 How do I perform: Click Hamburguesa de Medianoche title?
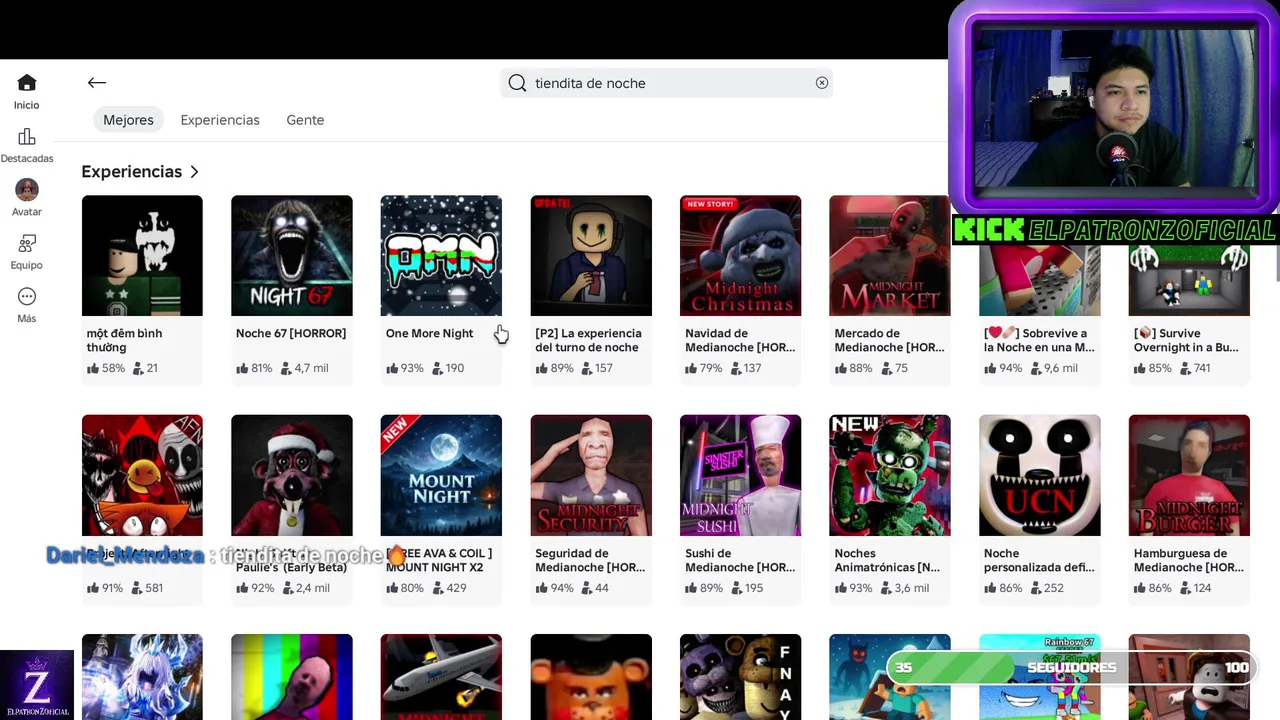point(1189,560)
